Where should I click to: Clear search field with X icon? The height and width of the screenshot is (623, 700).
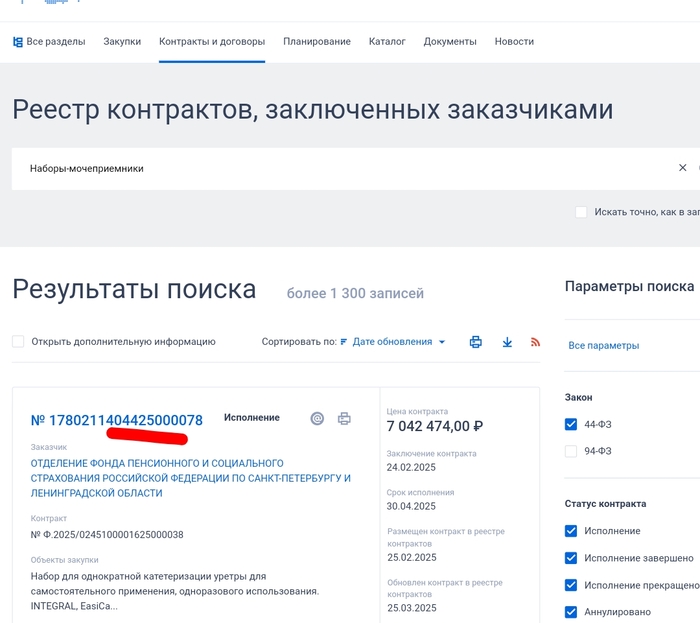click(x=683, y=168)
